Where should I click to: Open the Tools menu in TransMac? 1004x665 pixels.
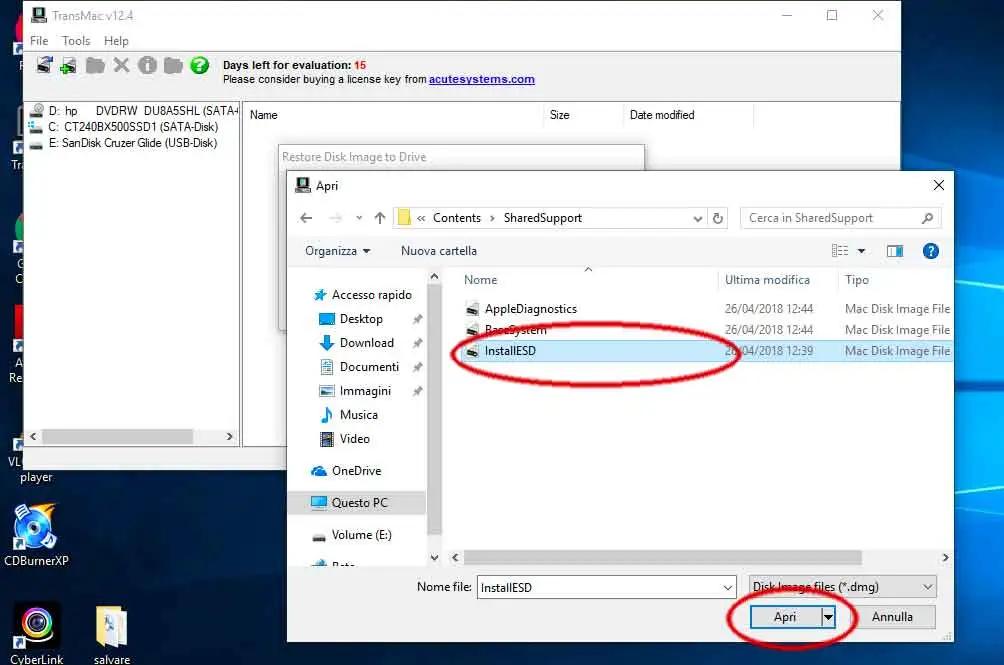(75, 40)
